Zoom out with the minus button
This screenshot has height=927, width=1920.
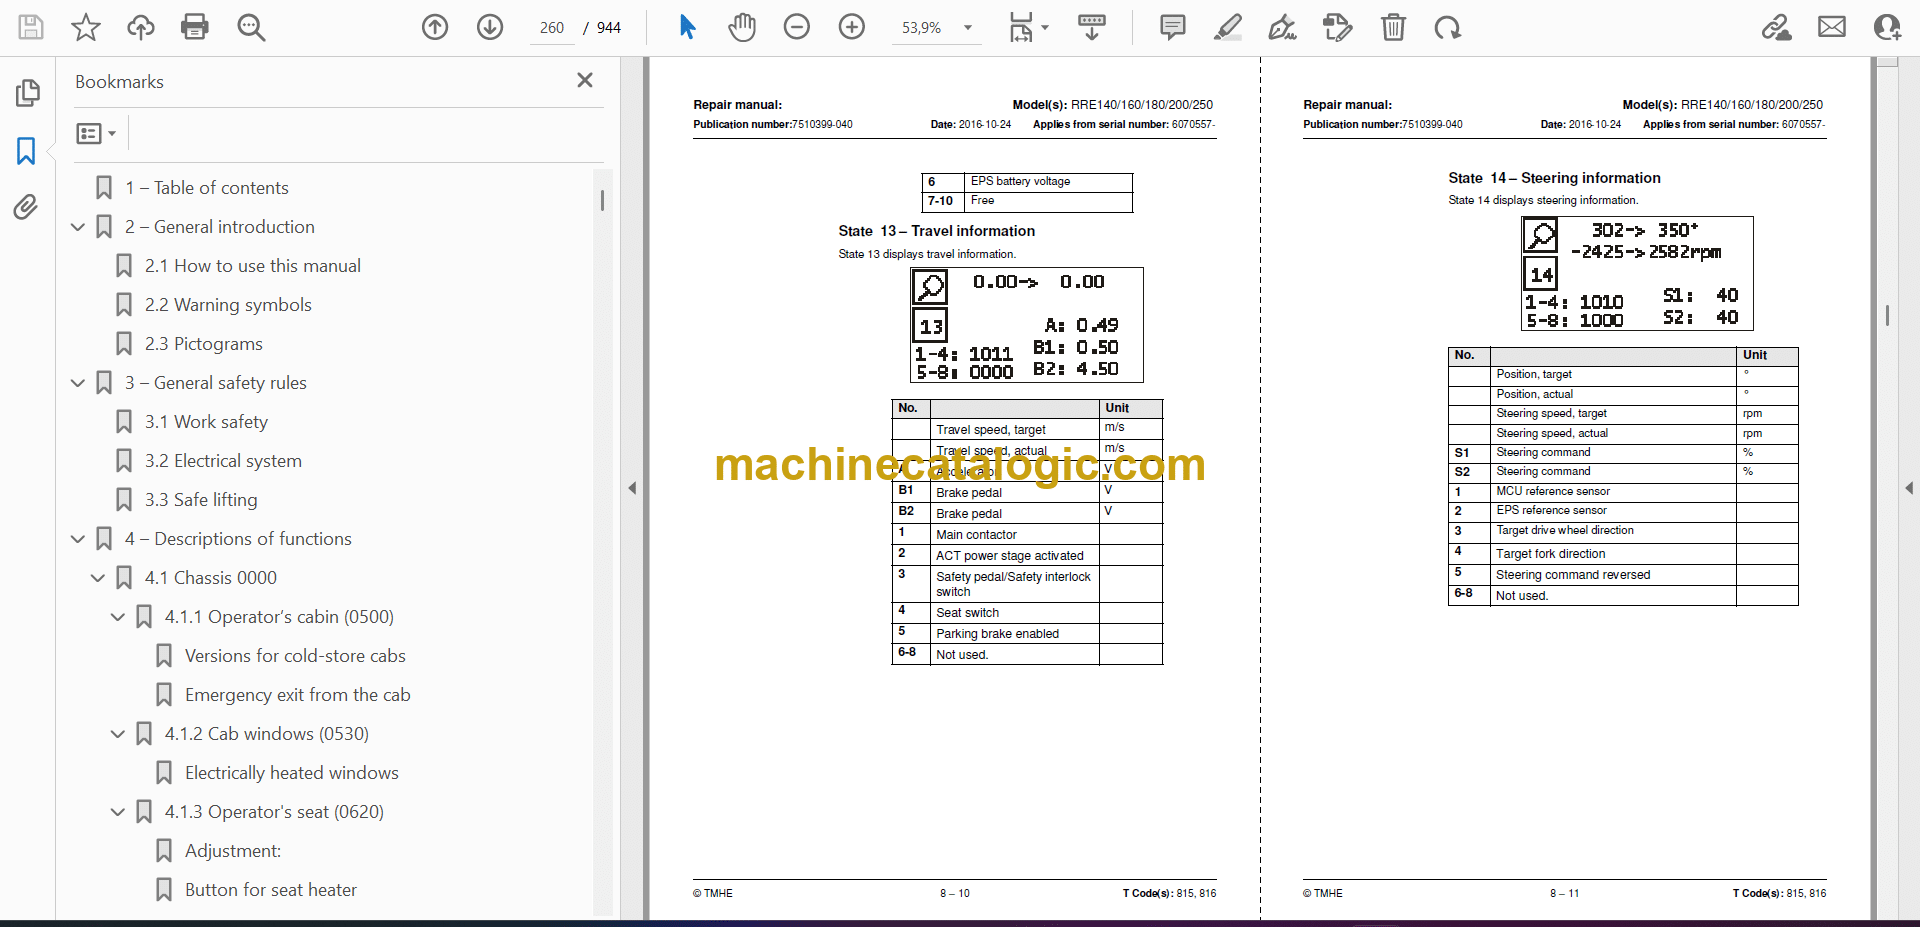pyautogui.click(x=797, y=27)
